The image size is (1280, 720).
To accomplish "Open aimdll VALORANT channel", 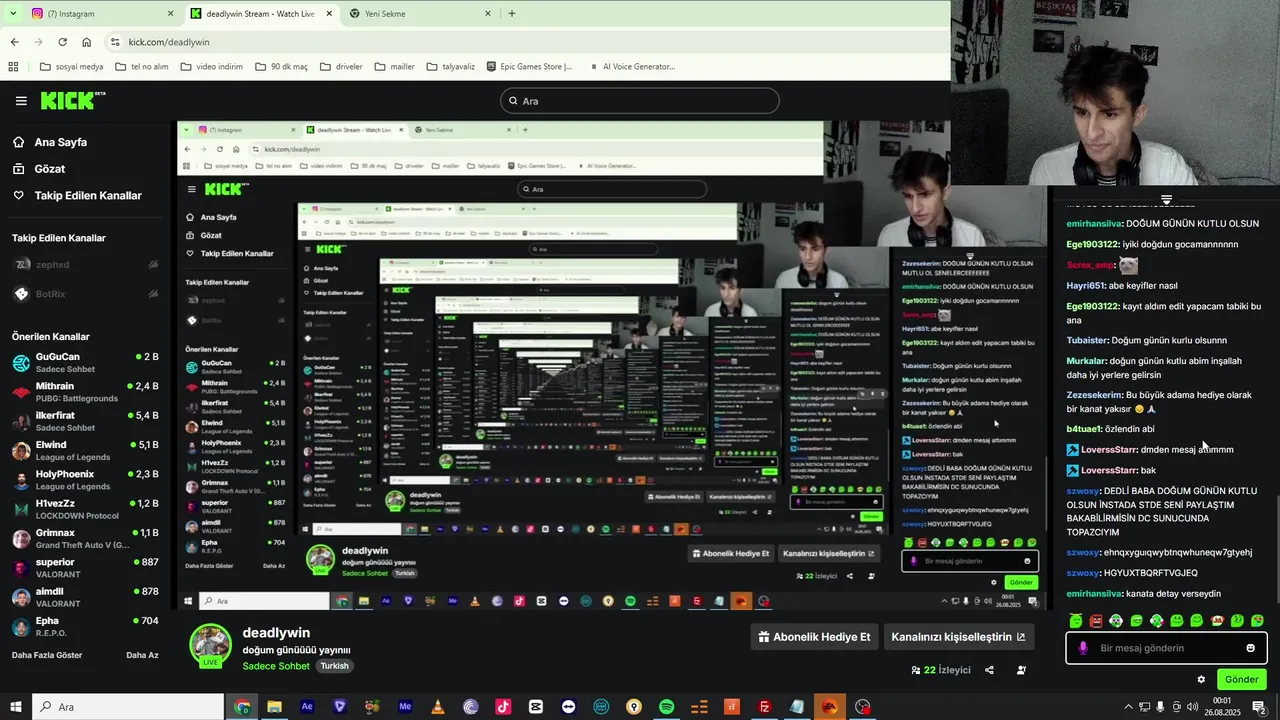I will click(x=85, y=597).
